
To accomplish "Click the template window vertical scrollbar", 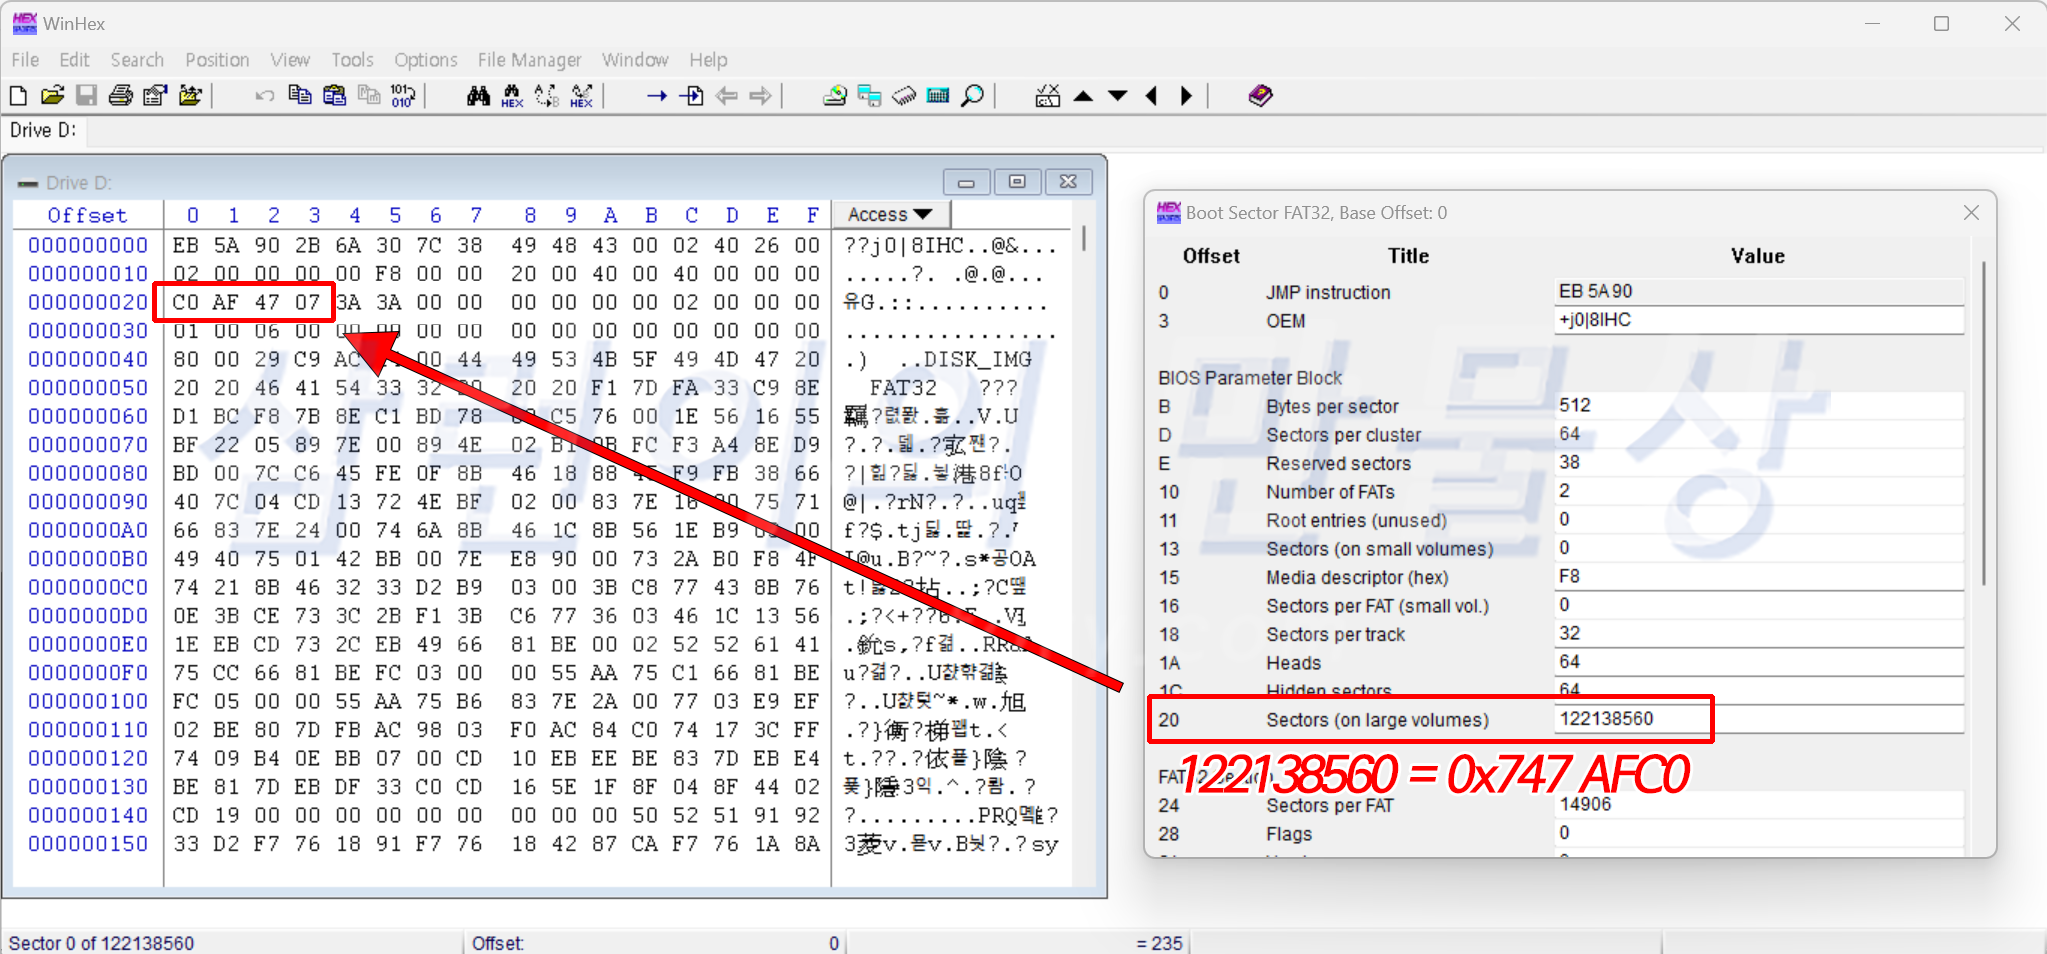I will point(1983,423).
